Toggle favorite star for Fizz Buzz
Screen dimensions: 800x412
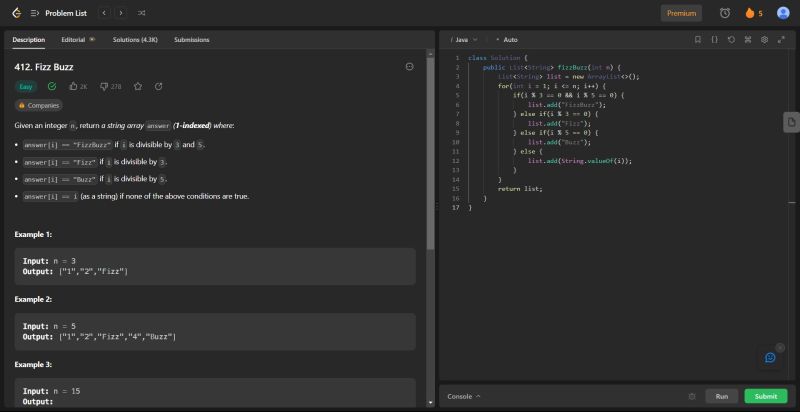[x=138, y=87]
